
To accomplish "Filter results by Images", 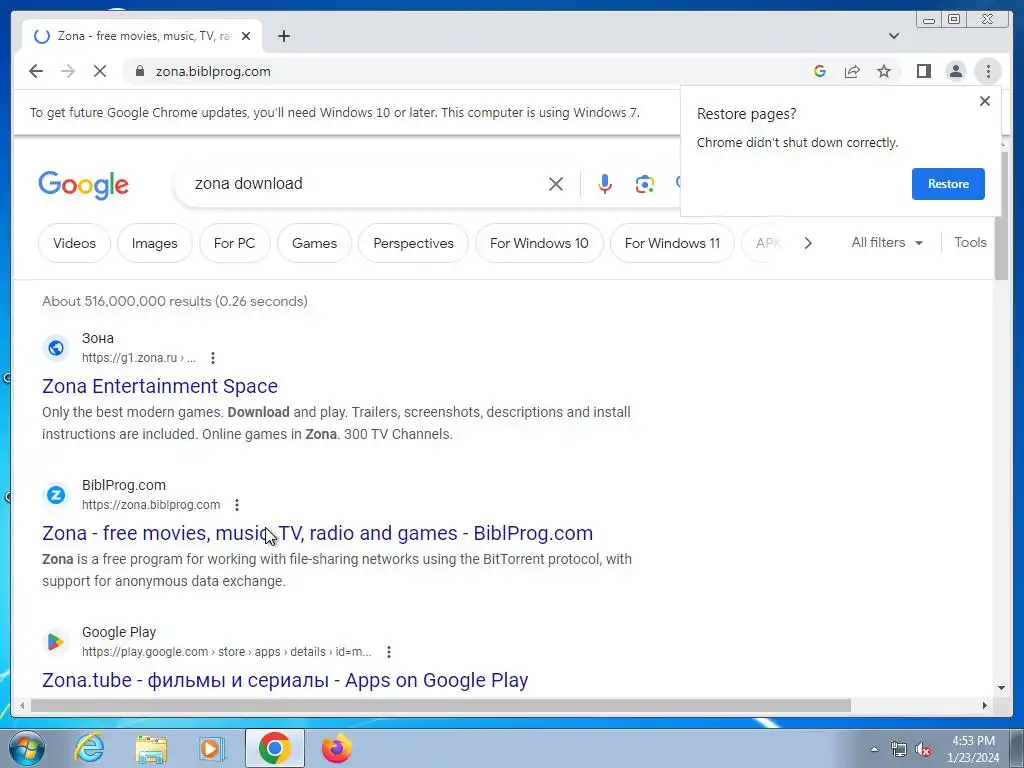I will tap(155, 243).
